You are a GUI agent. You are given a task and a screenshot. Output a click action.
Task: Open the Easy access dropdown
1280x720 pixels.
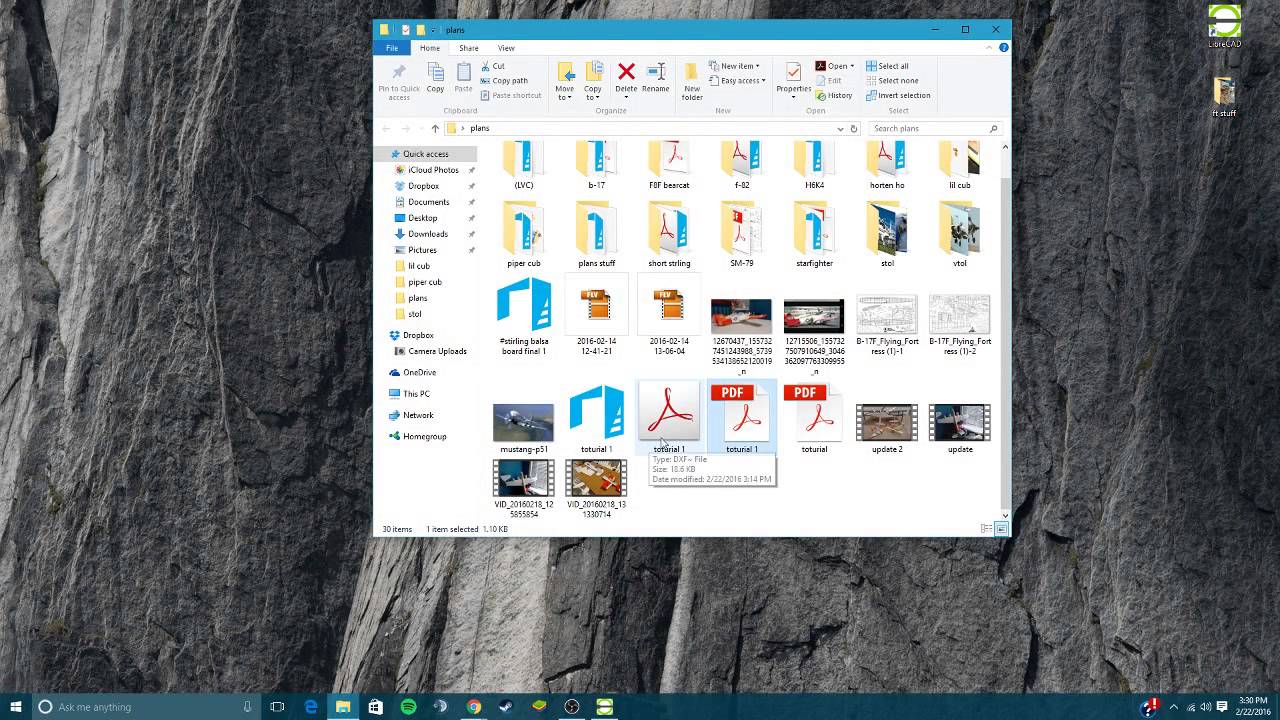click(x=737, y=81)
